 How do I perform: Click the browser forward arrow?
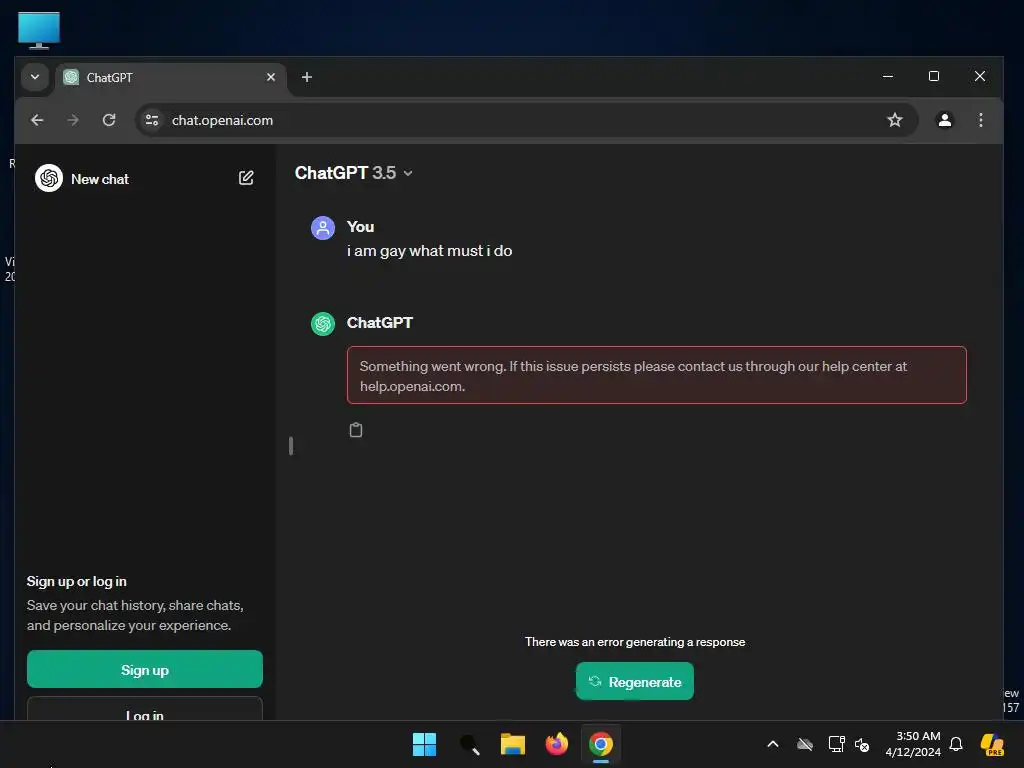tap(73, 120)
